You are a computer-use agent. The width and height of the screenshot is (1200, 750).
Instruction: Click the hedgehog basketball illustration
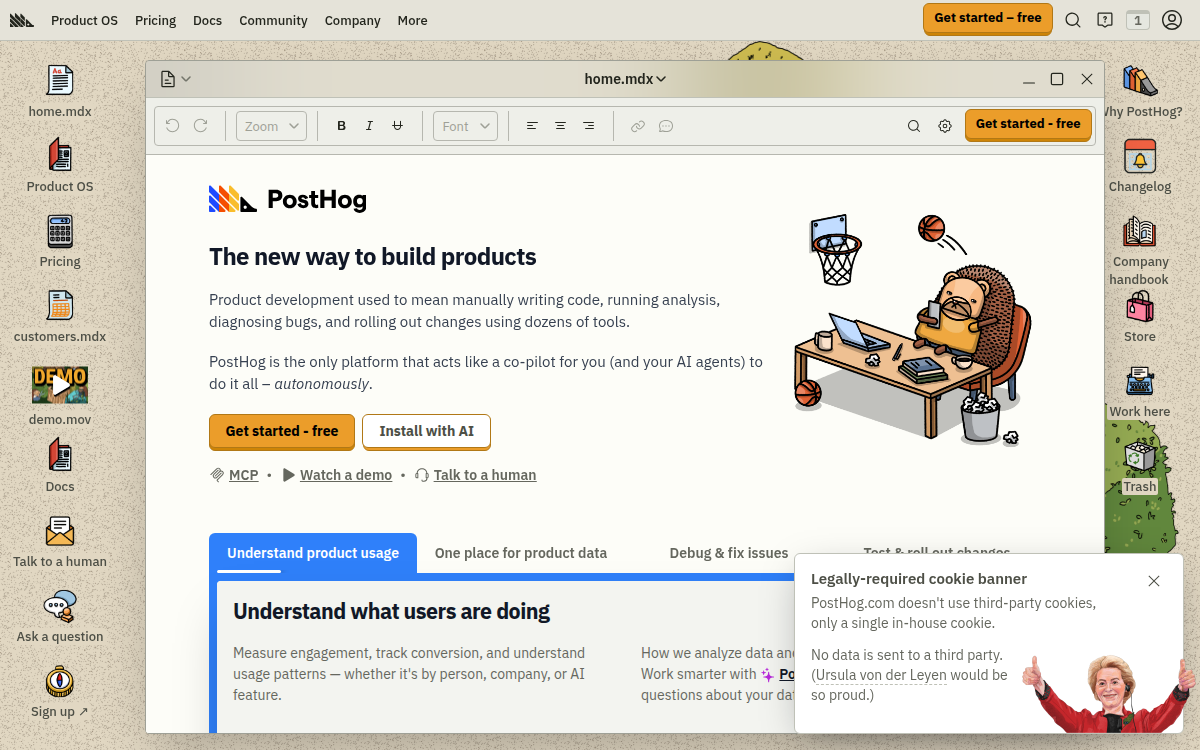point(912,328)
